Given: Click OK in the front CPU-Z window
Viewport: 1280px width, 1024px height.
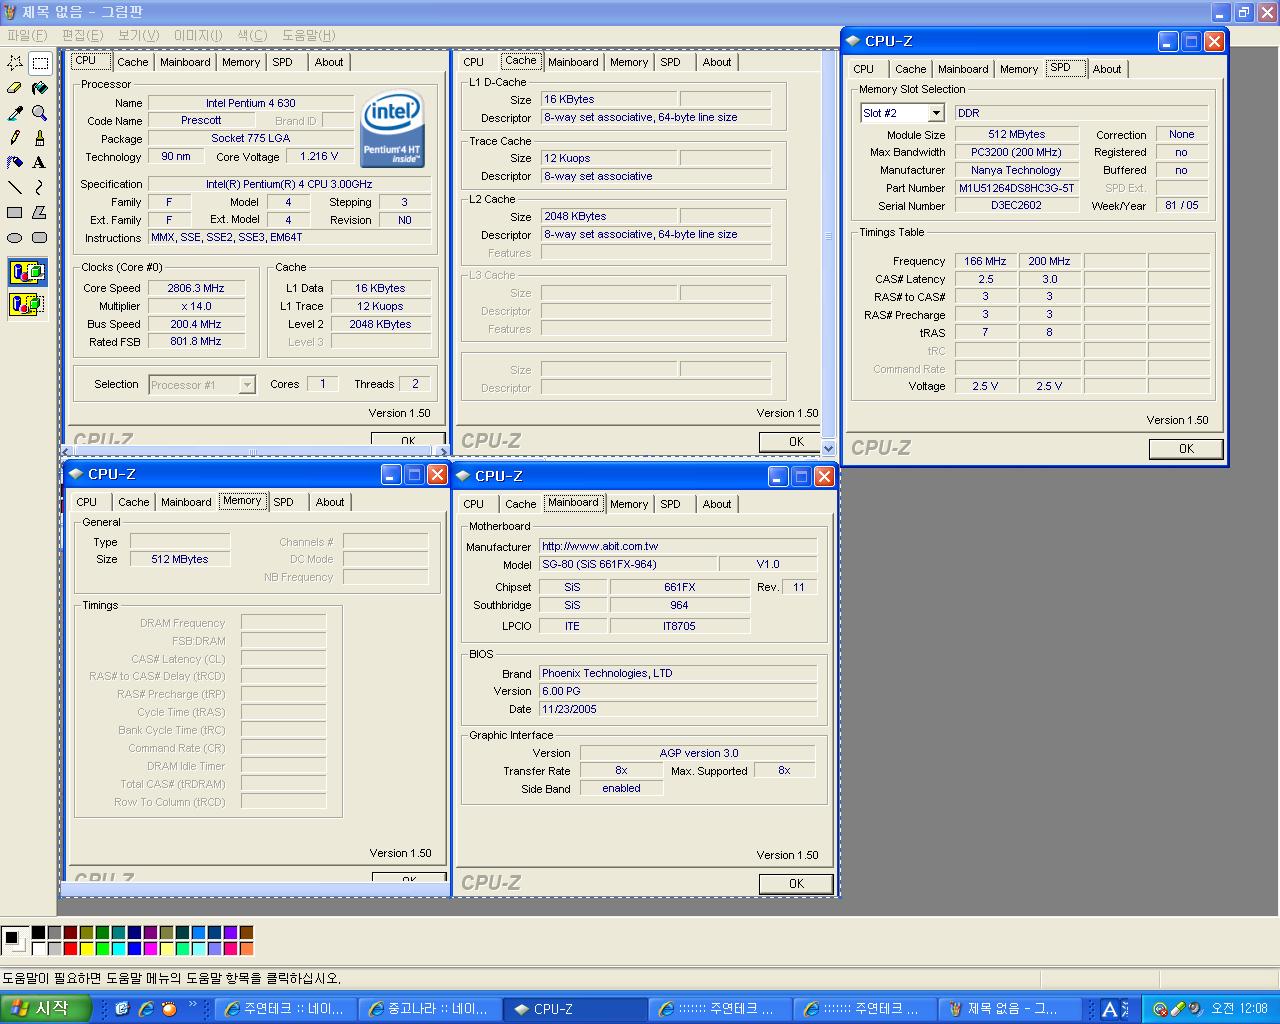Looking at the screenshot, I should coord(1186,449).
